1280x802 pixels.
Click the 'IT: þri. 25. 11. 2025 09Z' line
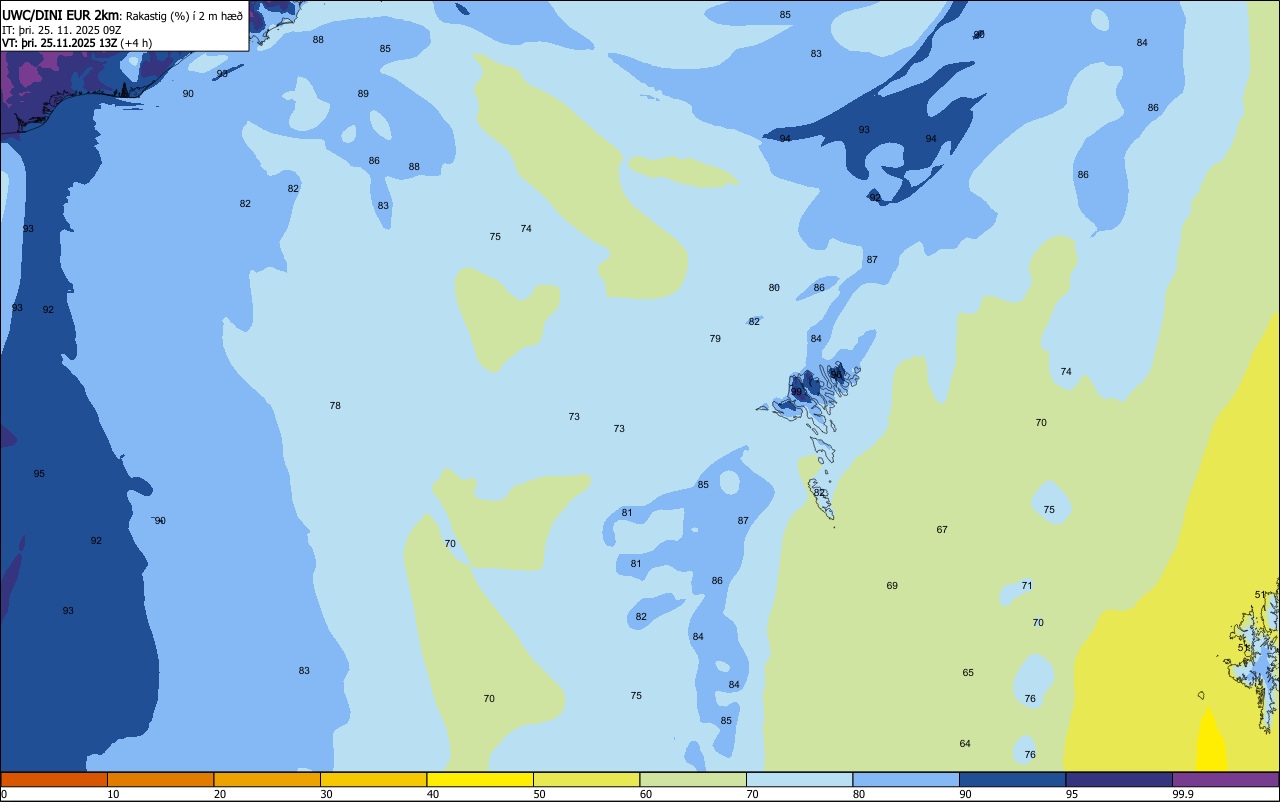[x=62, y=30]
